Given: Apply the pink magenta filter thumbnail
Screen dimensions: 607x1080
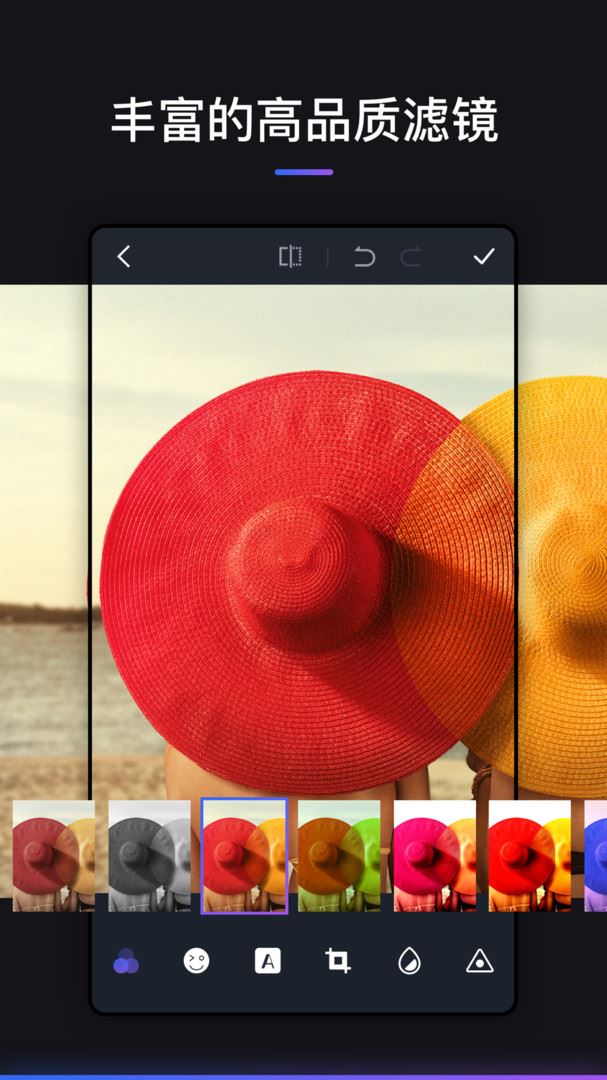Looking at the screenshot, I should click(x=435, y=855).
